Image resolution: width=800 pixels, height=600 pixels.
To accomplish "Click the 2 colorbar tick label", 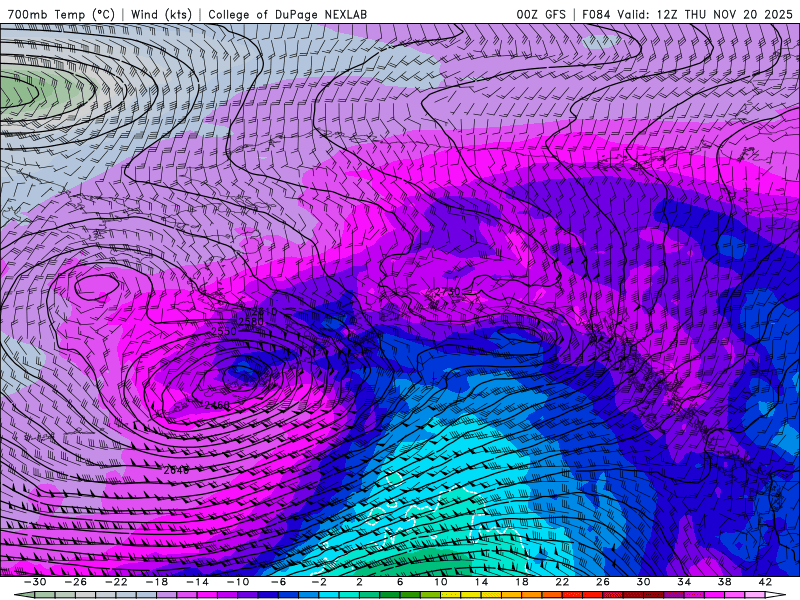I will point(359,582).
